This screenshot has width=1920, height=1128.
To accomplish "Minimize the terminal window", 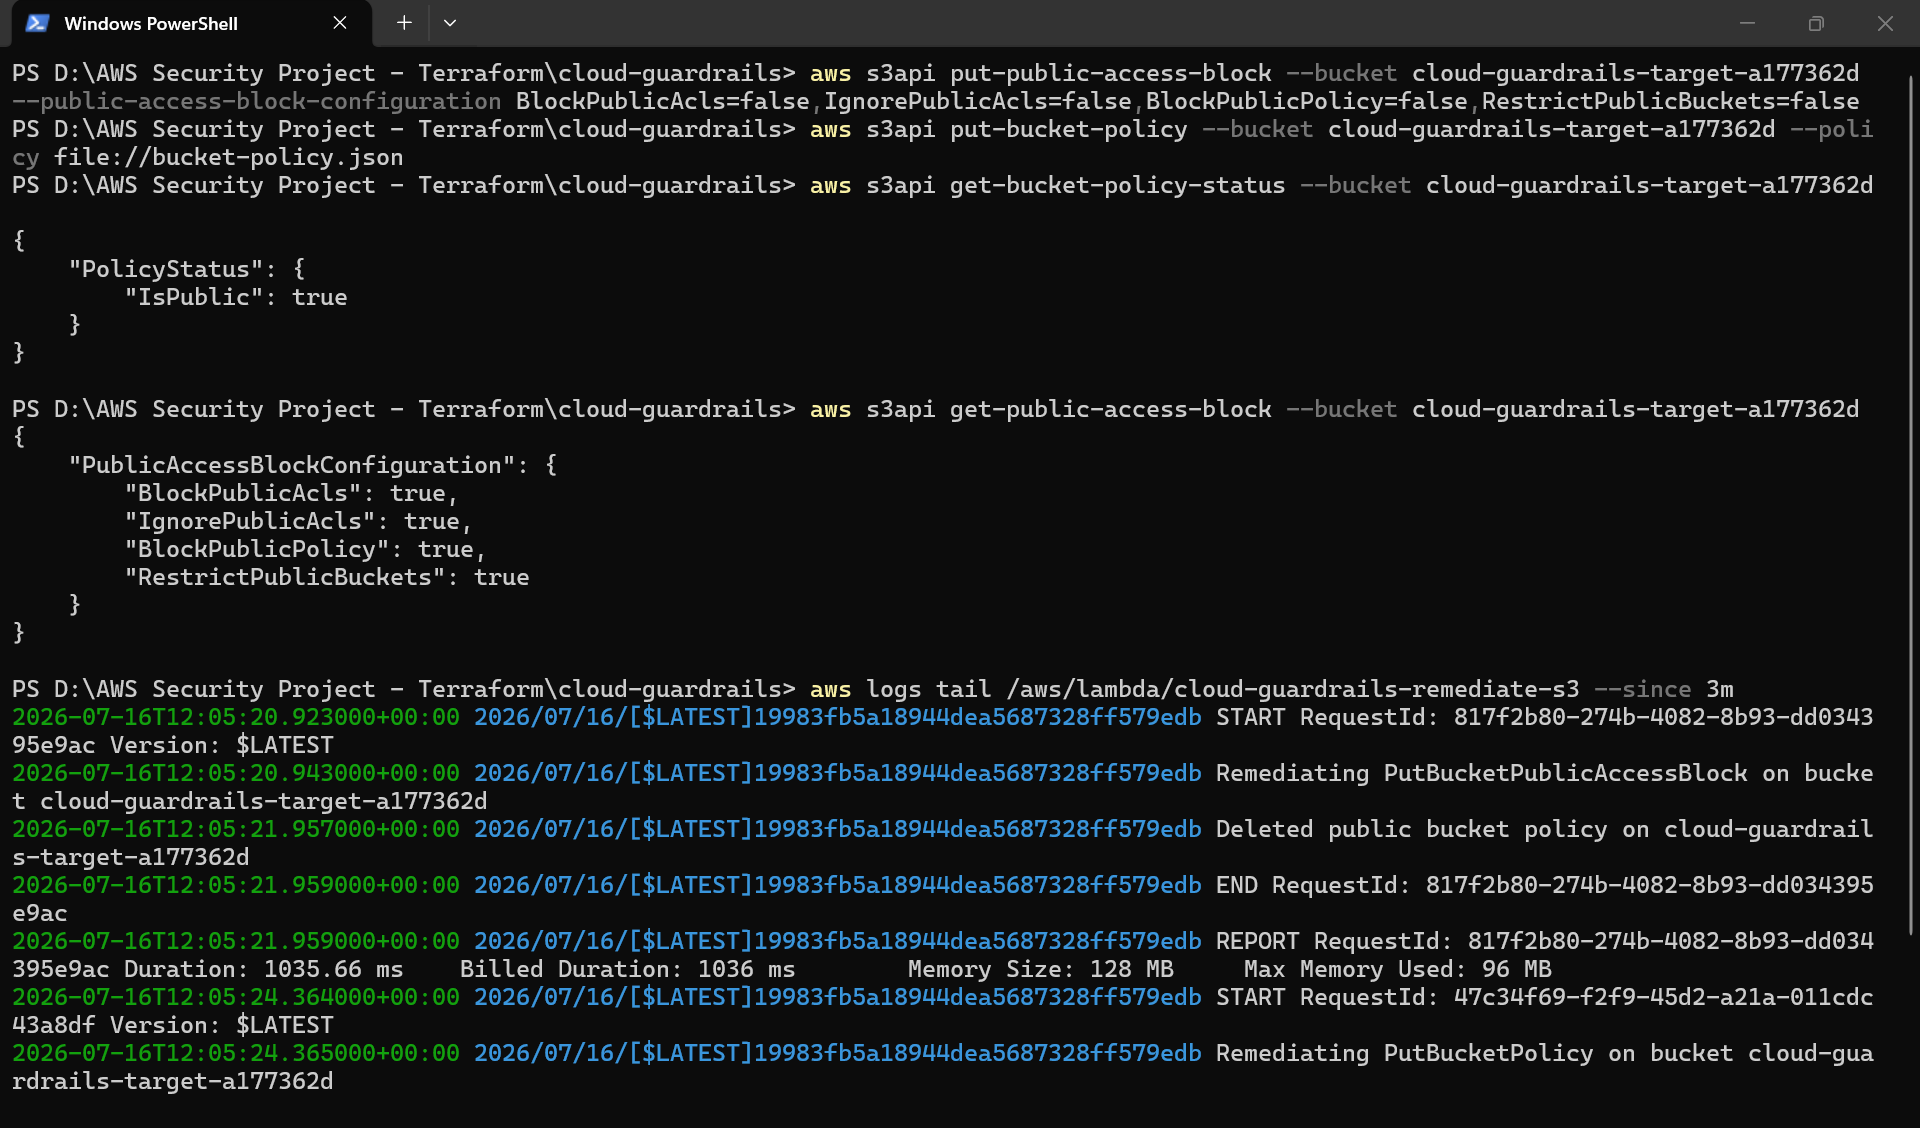I will click(x=1747, y=23).
